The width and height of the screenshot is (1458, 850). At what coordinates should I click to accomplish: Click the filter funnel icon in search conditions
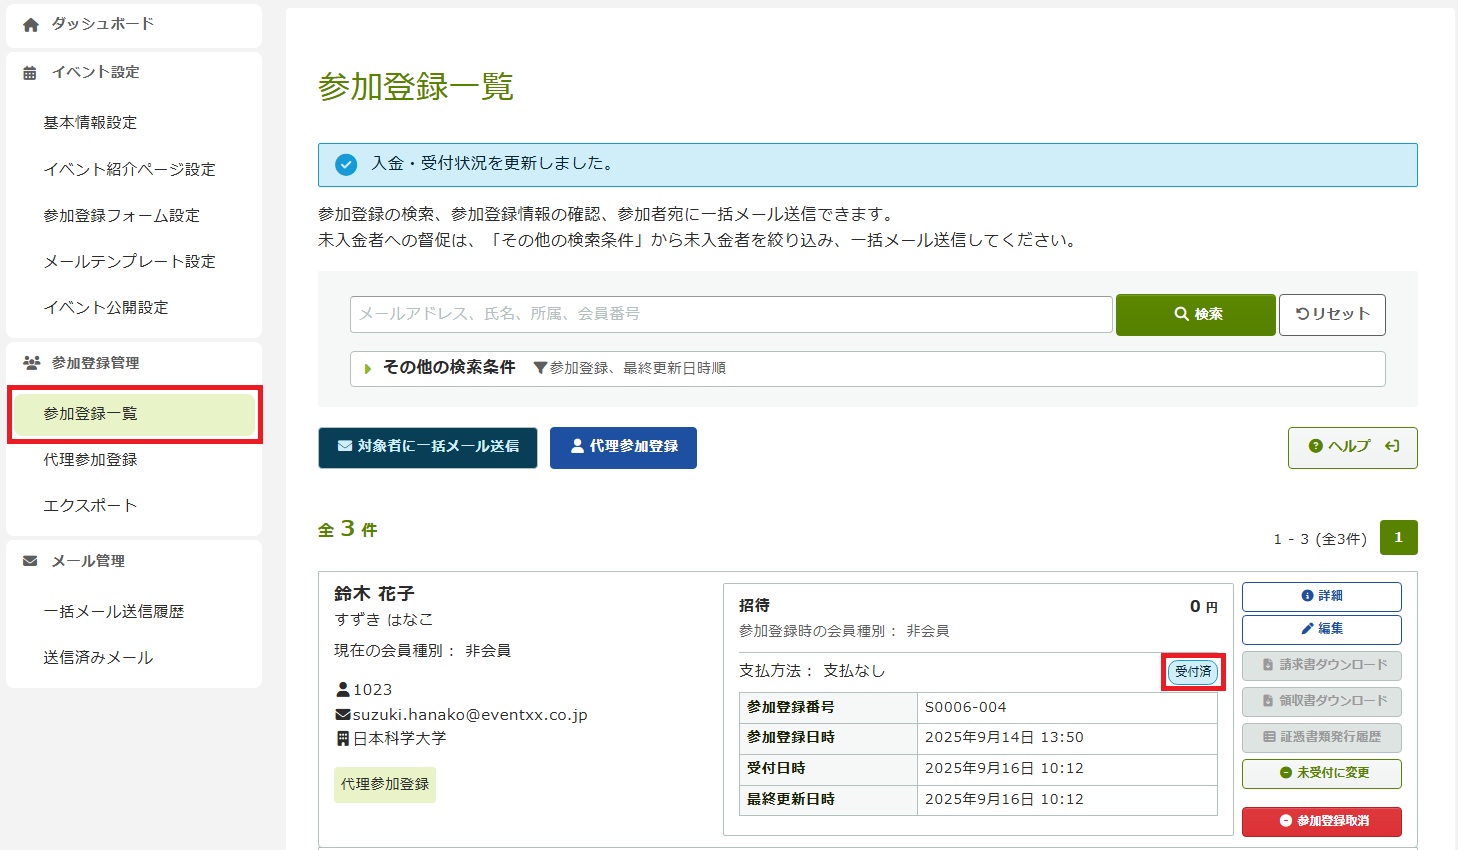(x=540, y=368)
